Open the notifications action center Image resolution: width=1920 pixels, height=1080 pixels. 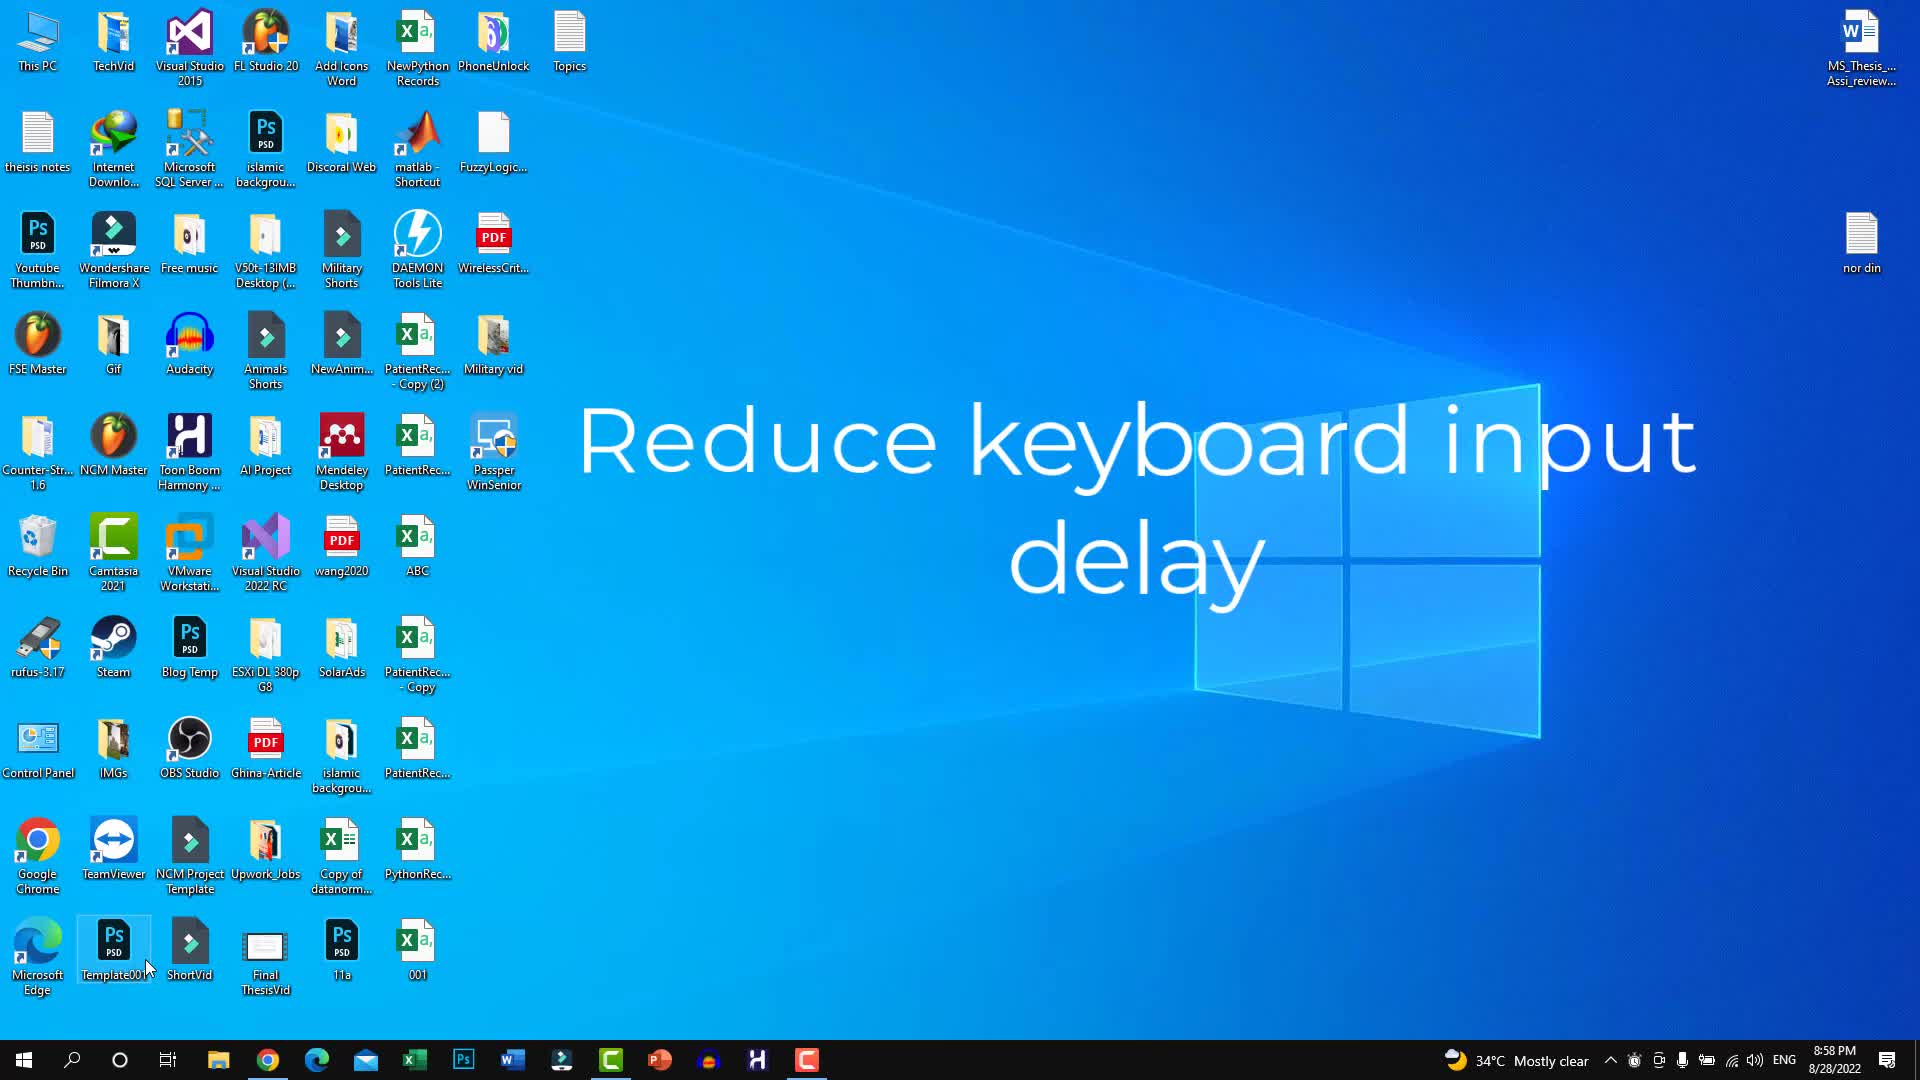click(1885, 1060)
